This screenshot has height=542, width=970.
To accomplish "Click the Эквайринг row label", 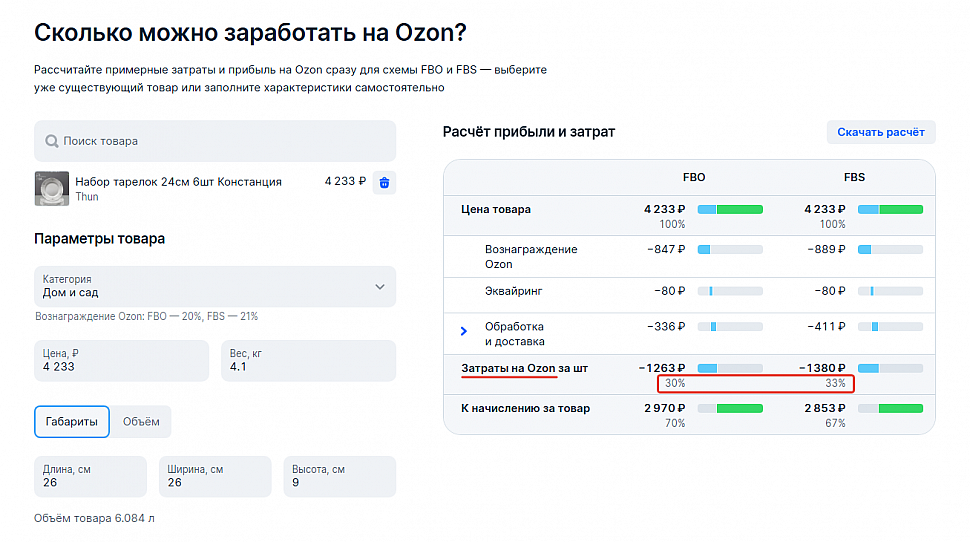I will point(513,291).
